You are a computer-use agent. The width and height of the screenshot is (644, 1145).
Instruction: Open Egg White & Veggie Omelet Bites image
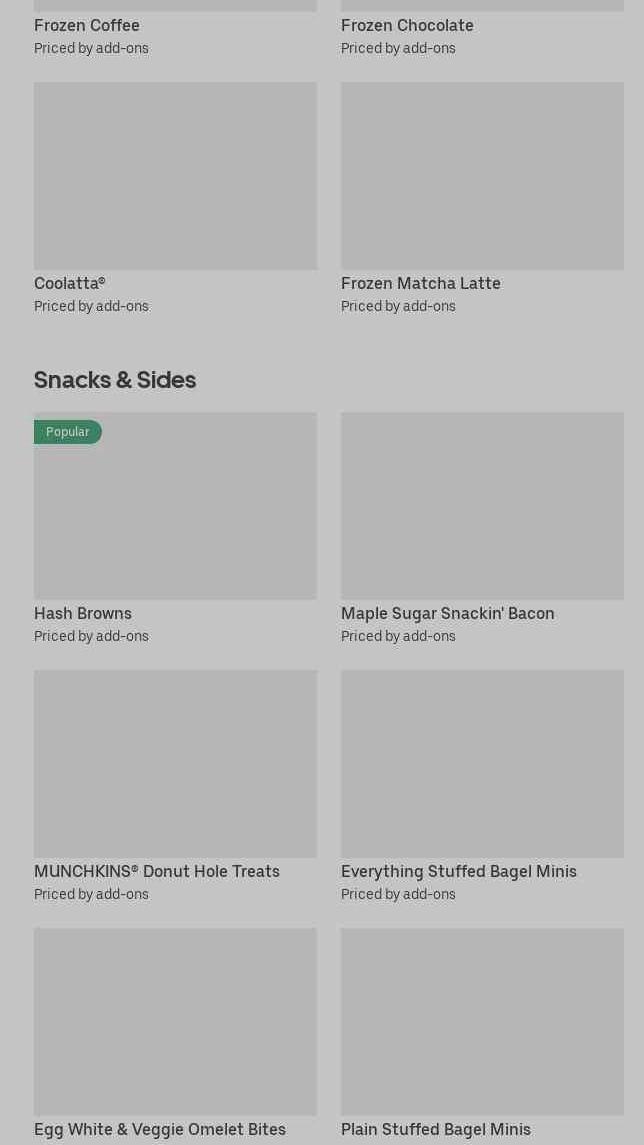click(x=175, y=1021)
